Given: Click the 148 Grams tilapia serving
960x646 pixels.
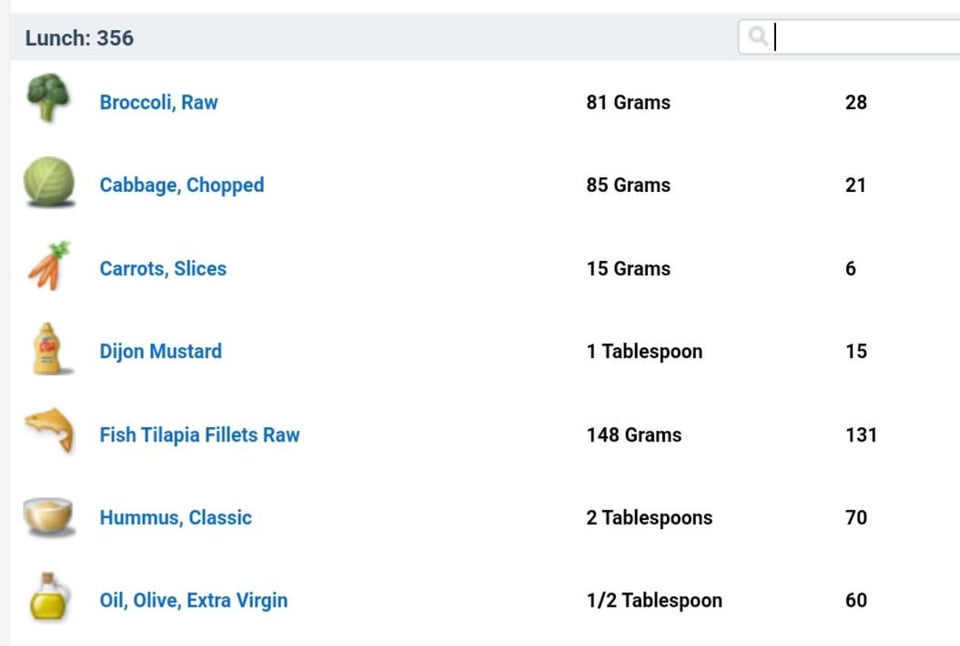Looking at the screenshot, I should [633, 435].
